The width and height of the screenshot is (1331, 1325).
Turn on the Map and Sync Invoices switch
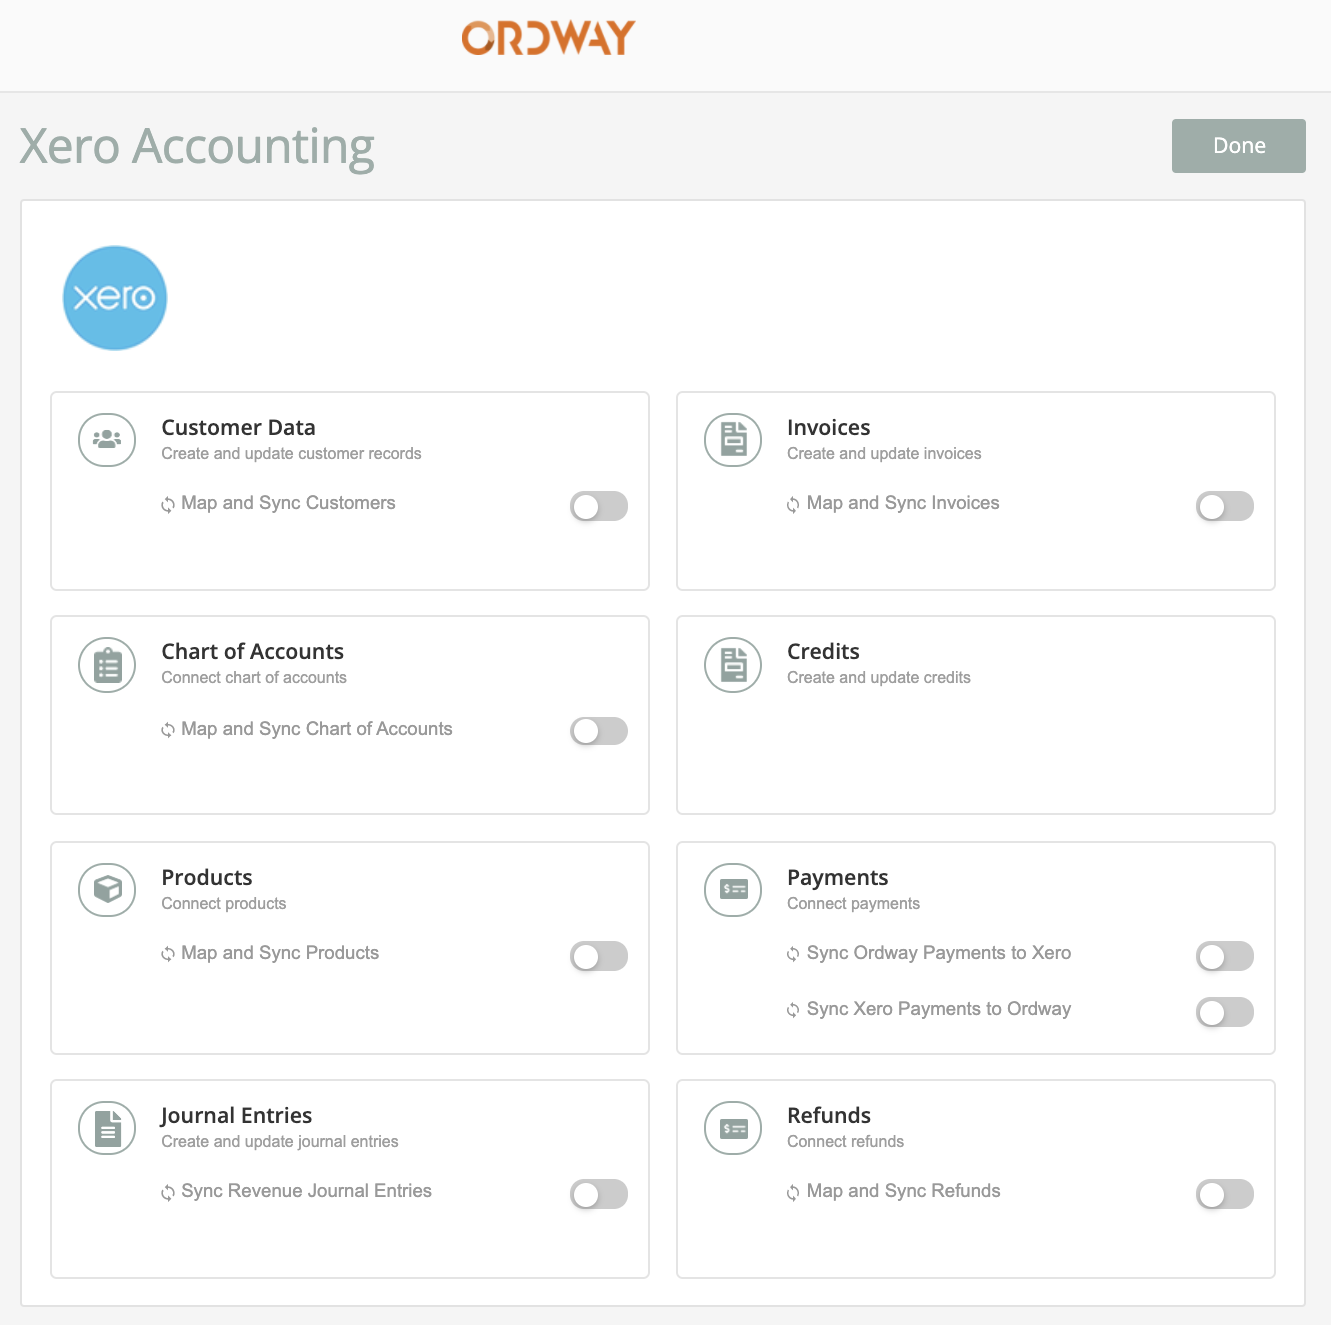click(1225, 506)
